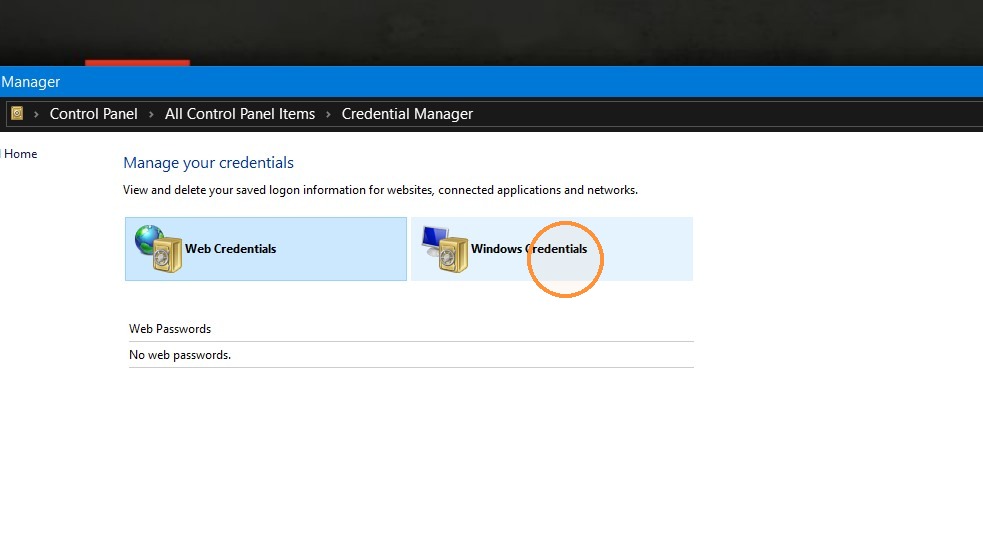Click the Web Passwords section heading
Image resolution: width=983 pixels, height=549 pixels.
(x=170, y=329)
